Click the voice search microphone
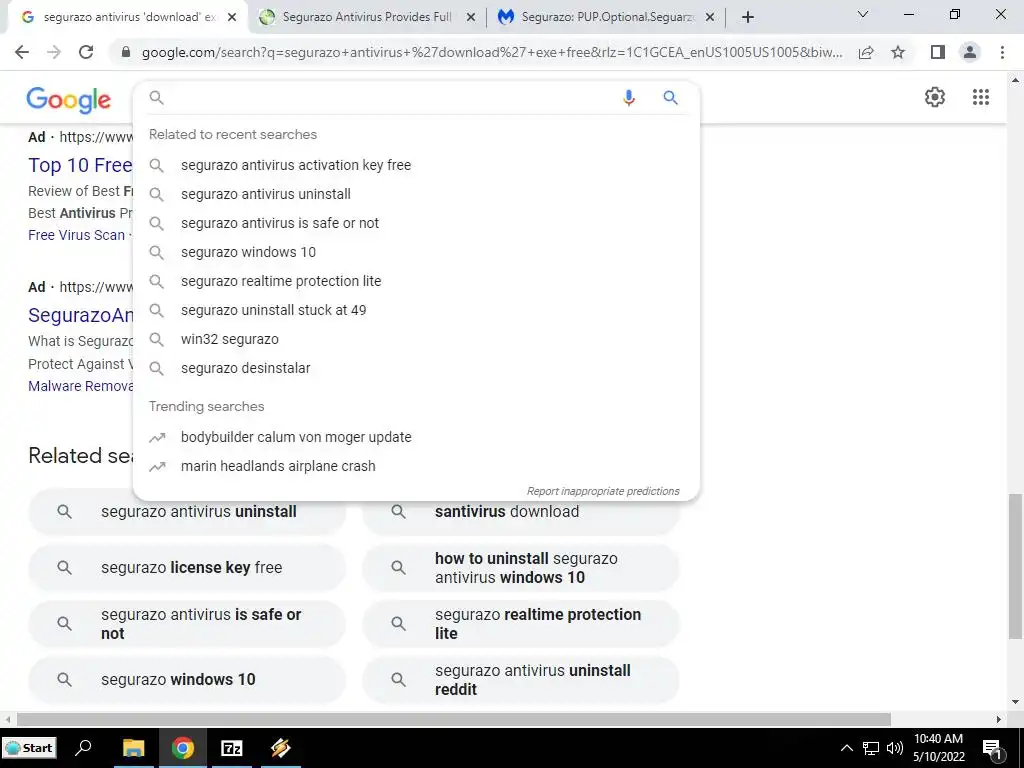This screenshot has width=1024, height=768. click(x=628, y=98)
